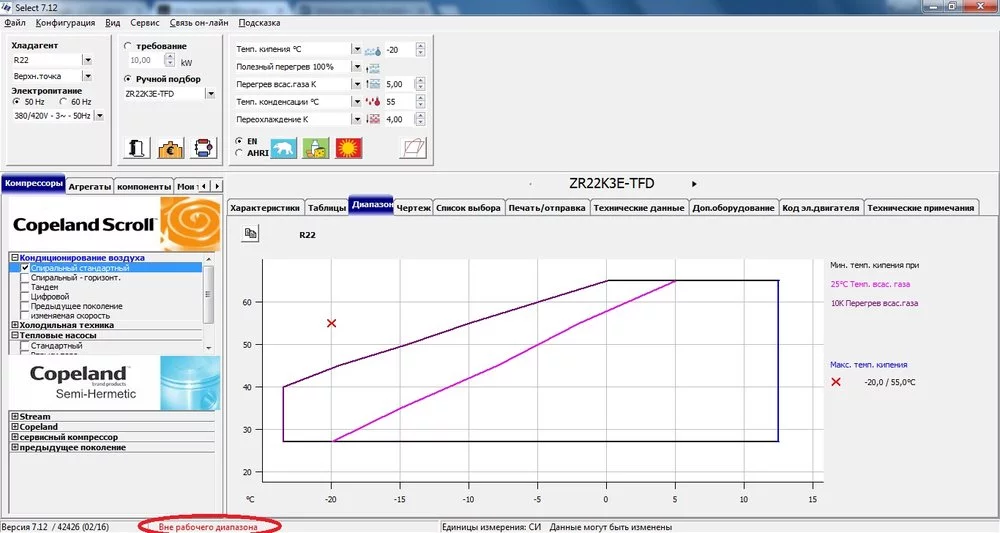Open the 380/420V voltage dropdown
Viewport: 1000px width, 533px height.
[99, 116]
